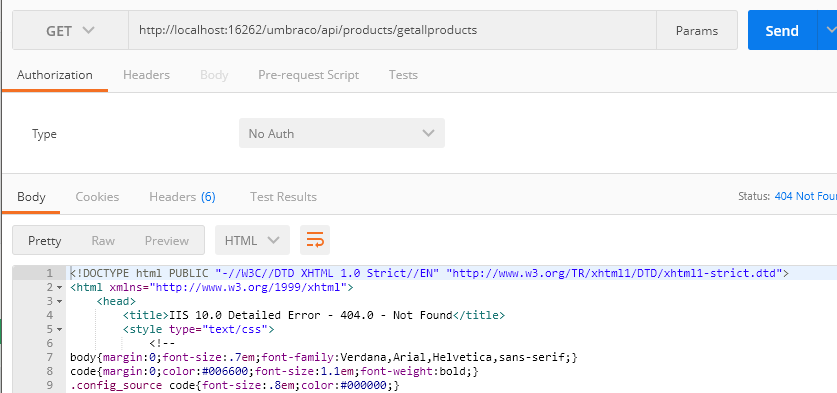The width and height of the screenshot is (837, 393).
Task: Switch to the Authorization tab
Action: point(54,75)
